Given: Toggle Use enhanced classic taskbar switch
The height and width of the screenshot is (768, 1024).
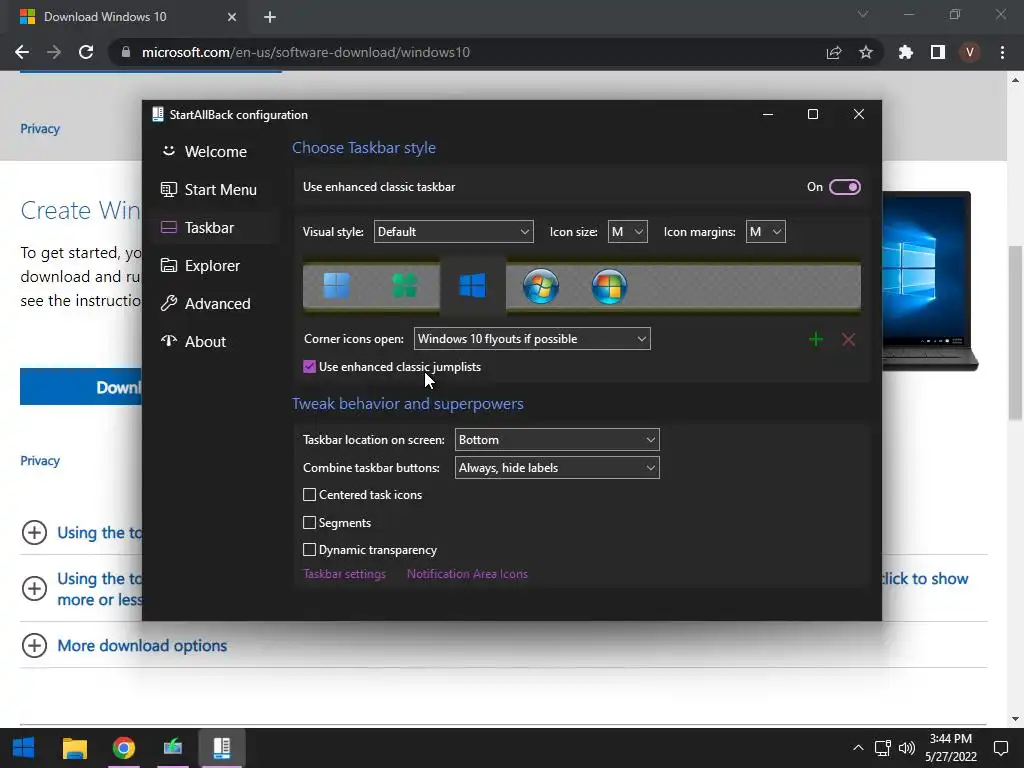Looking at the screenshot, I should point(844,187).
